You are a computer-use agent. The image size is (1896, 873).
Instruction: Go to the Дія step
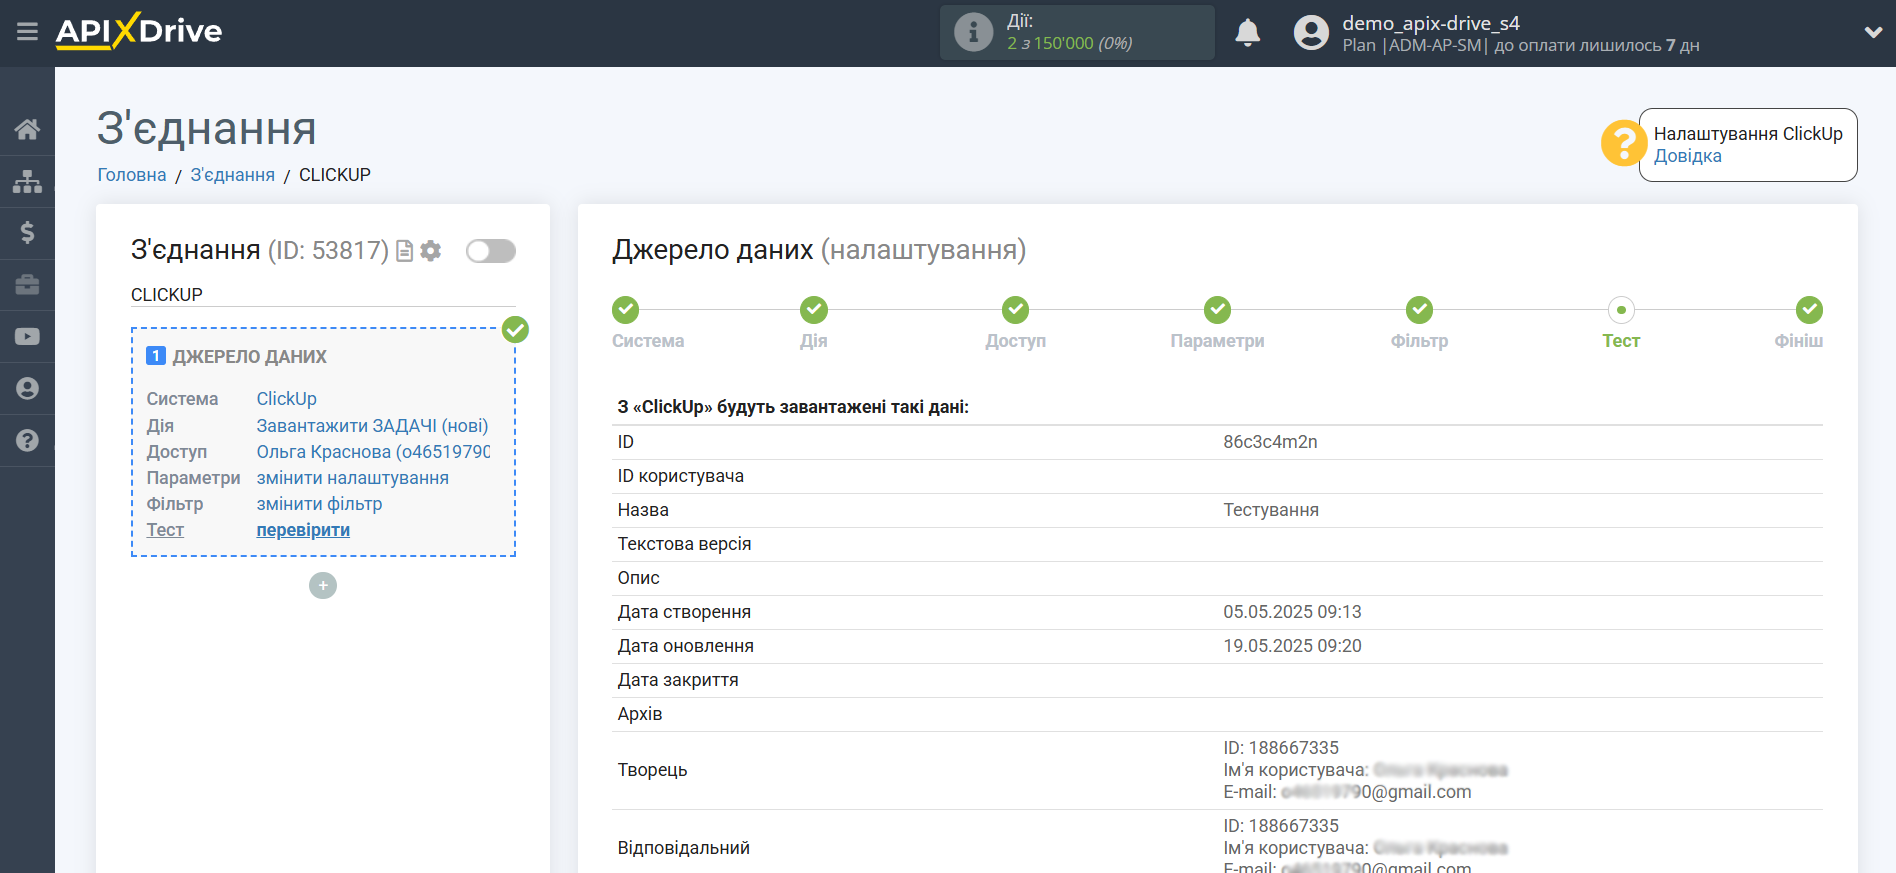(x=814, y=310)
